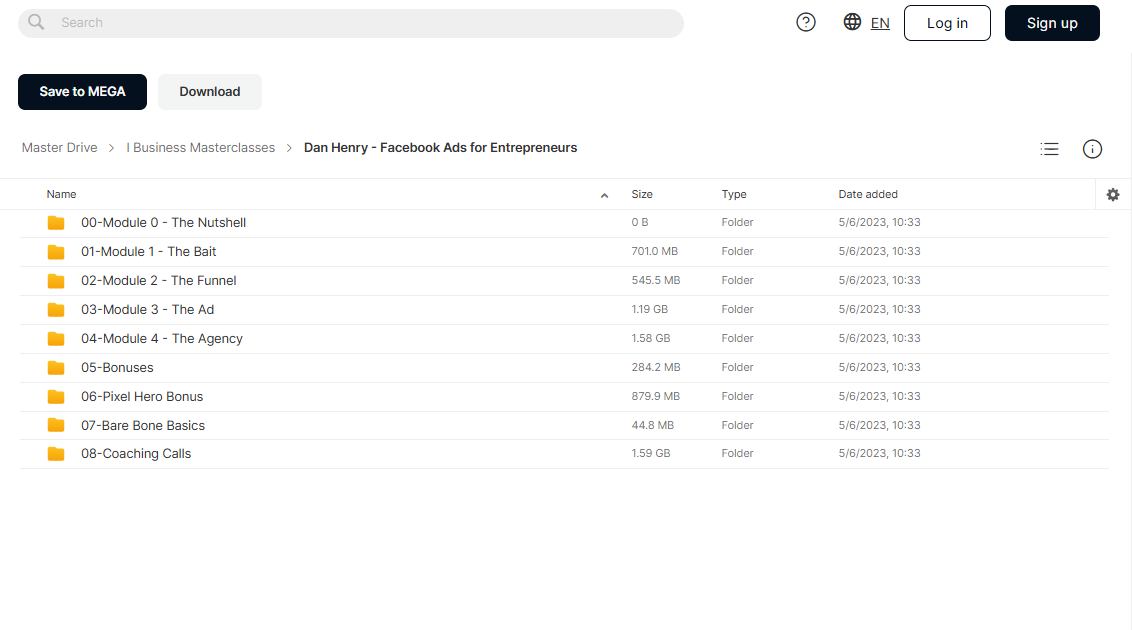Click the Download button
The width and height of the screenshot is (1132, 630).
(x=209, y=92)
